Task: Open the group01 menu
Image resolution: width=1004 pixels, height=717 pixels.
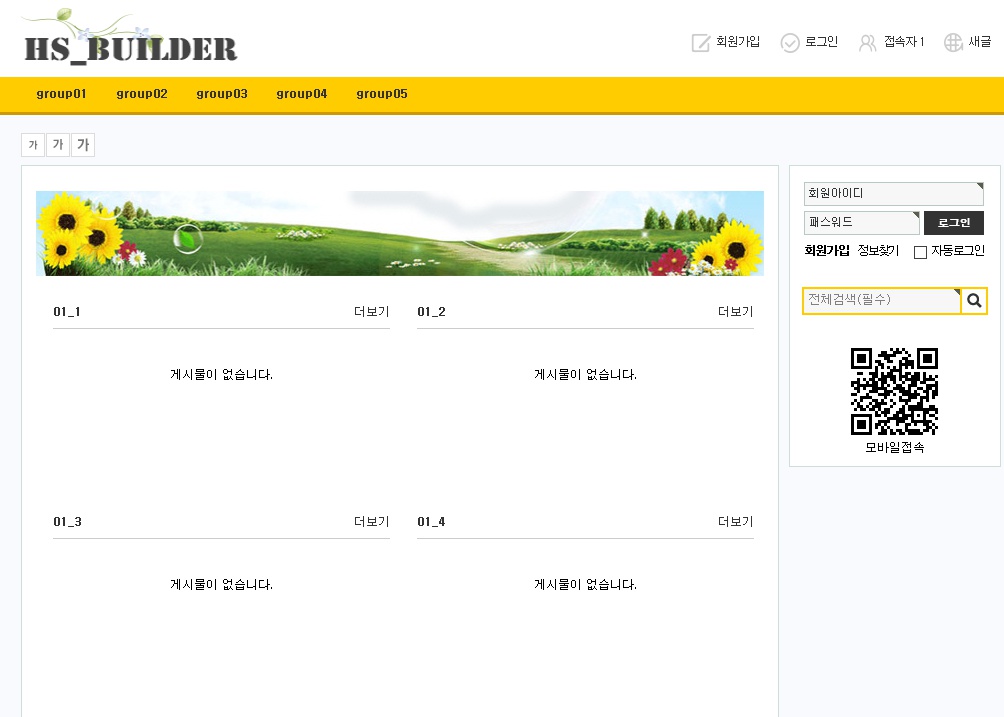Action: [x=61, y=94]
